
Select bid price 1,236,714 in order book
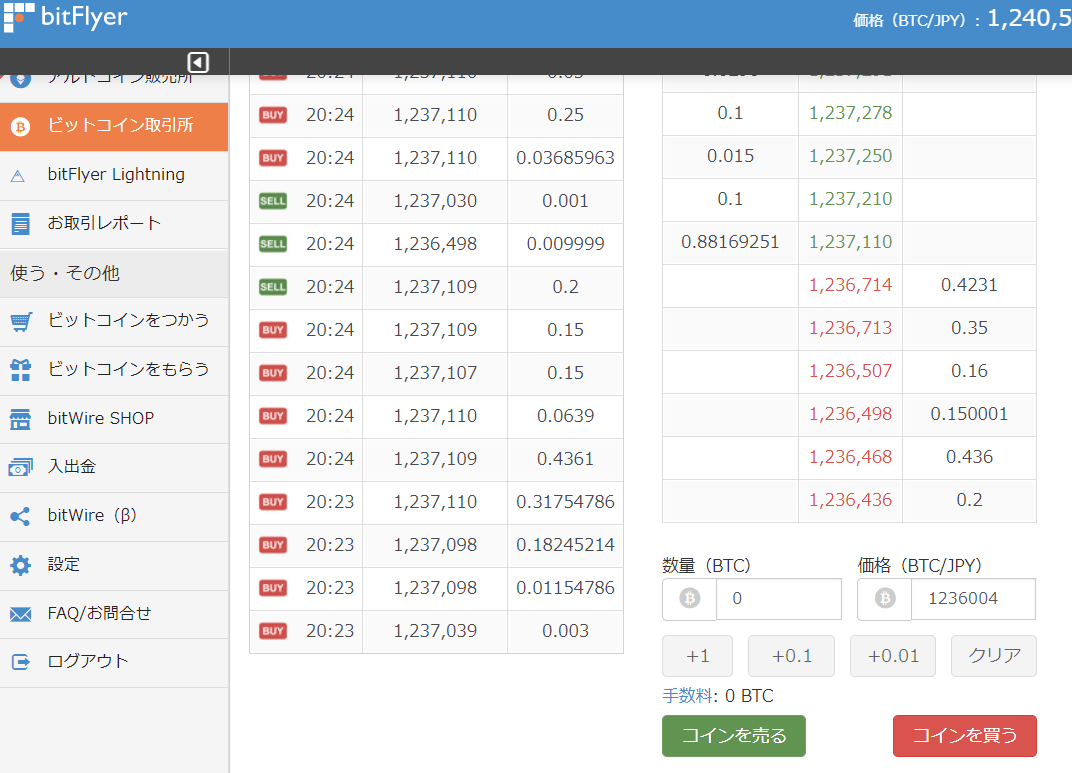(x=850, y=286)
